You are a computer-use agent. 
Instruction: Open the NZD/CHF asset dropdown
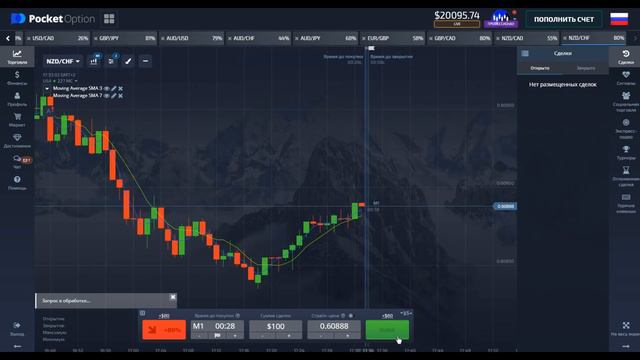point(62,61)
